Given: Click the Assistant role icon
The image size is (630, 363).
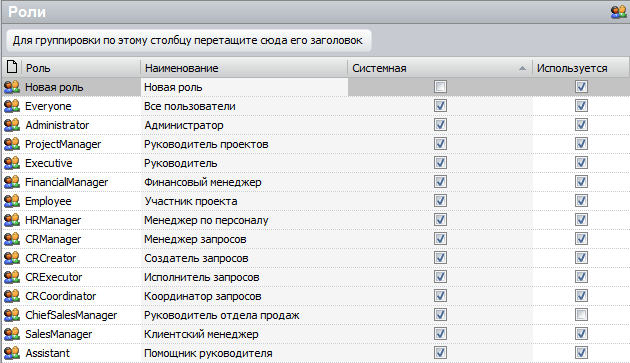Looking at the screenshot, I should (x=12, y=353).
